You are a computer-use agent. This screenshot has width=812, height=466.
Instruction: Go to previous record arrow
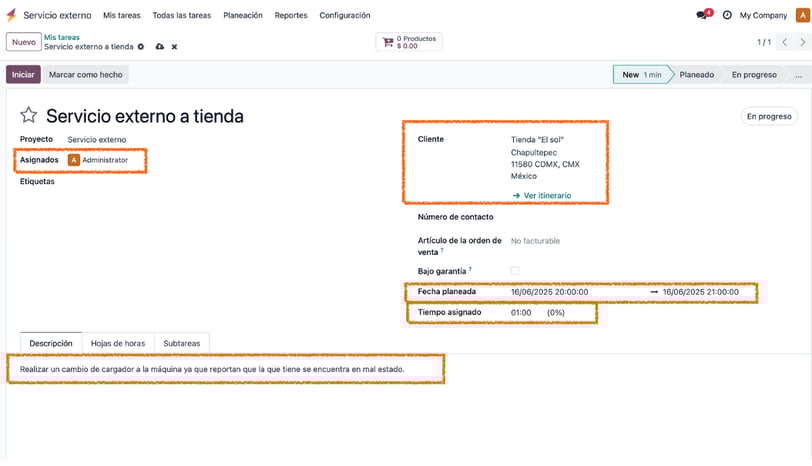pos(785,42)
